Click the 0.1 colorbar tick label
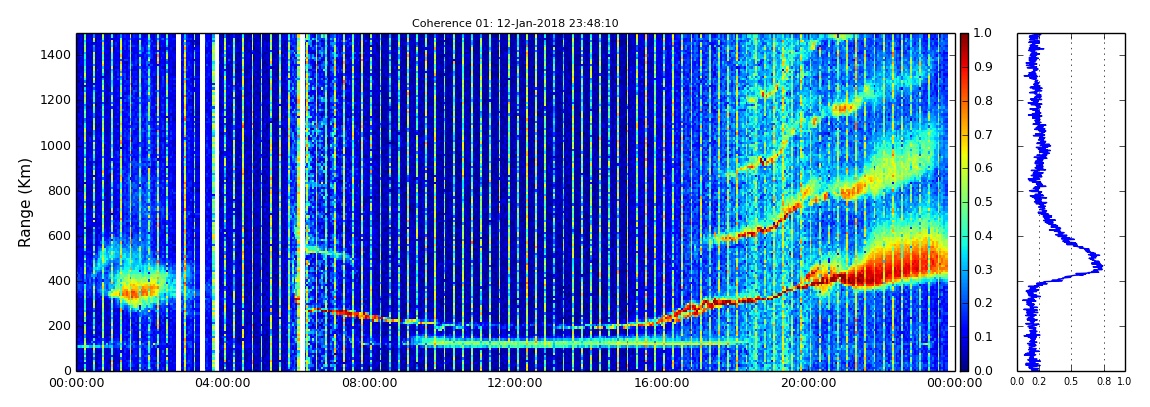This screenshot has height=407, width=1150. pos(981,337)
